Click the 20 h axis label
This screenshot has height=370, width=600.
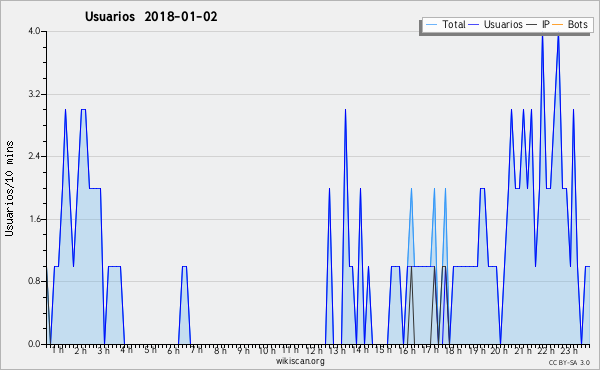point(499,350)
